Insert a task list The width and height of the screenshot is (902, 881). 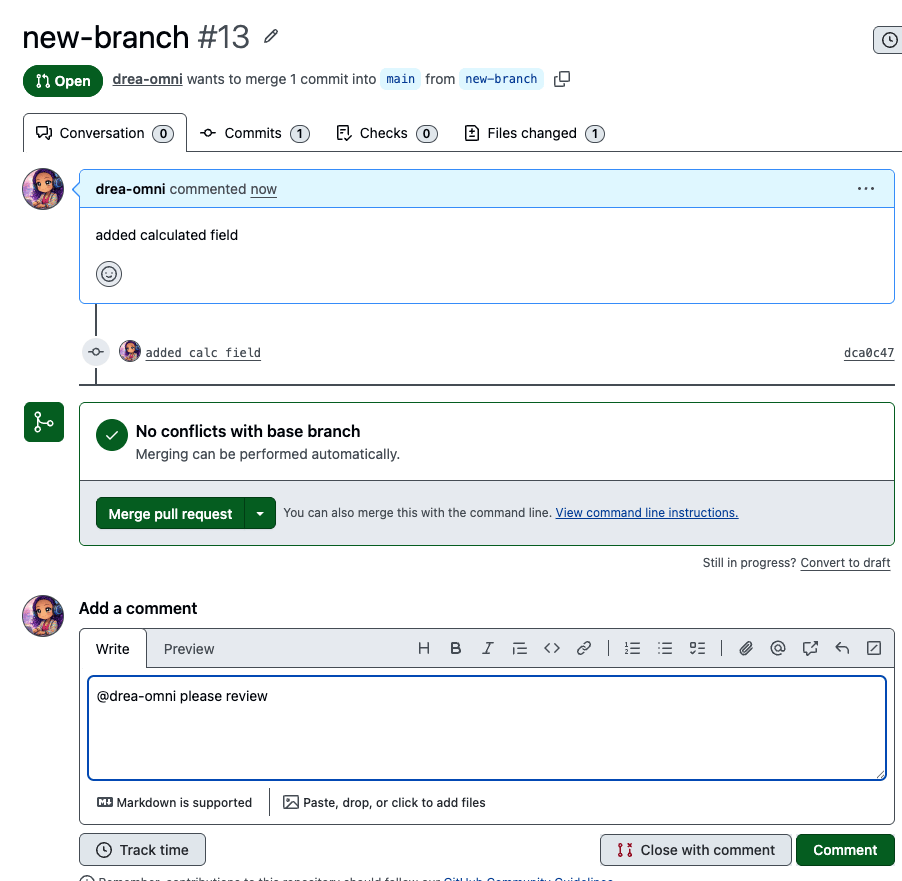pos(697,649)
